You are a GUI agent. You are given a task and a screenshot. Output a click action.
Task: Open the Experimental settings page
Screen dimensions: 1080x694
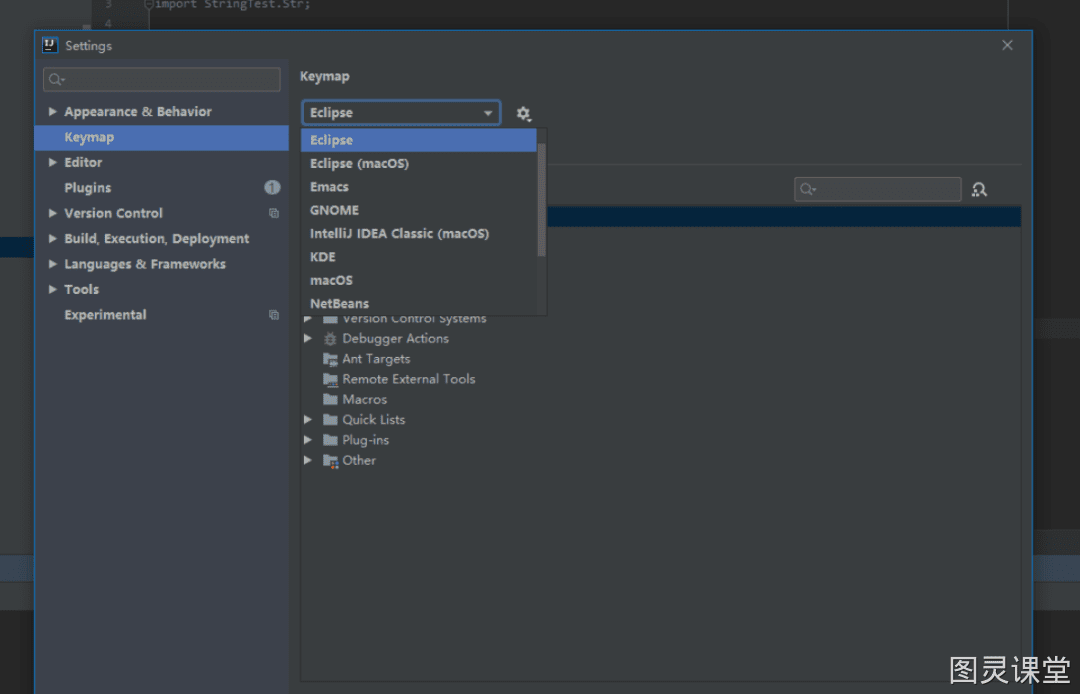click(x=162, y=315)
